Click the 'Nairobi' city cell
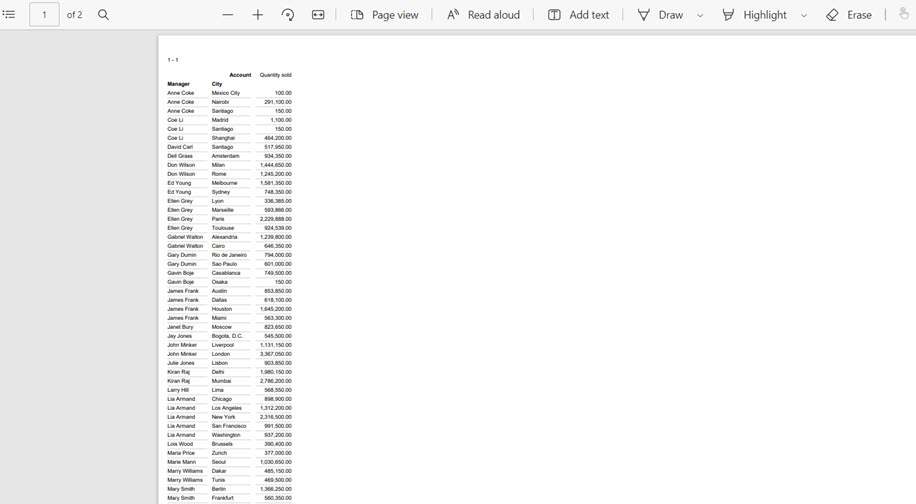Viewport: 916px width, 504px height. click(x=220, y=102)
